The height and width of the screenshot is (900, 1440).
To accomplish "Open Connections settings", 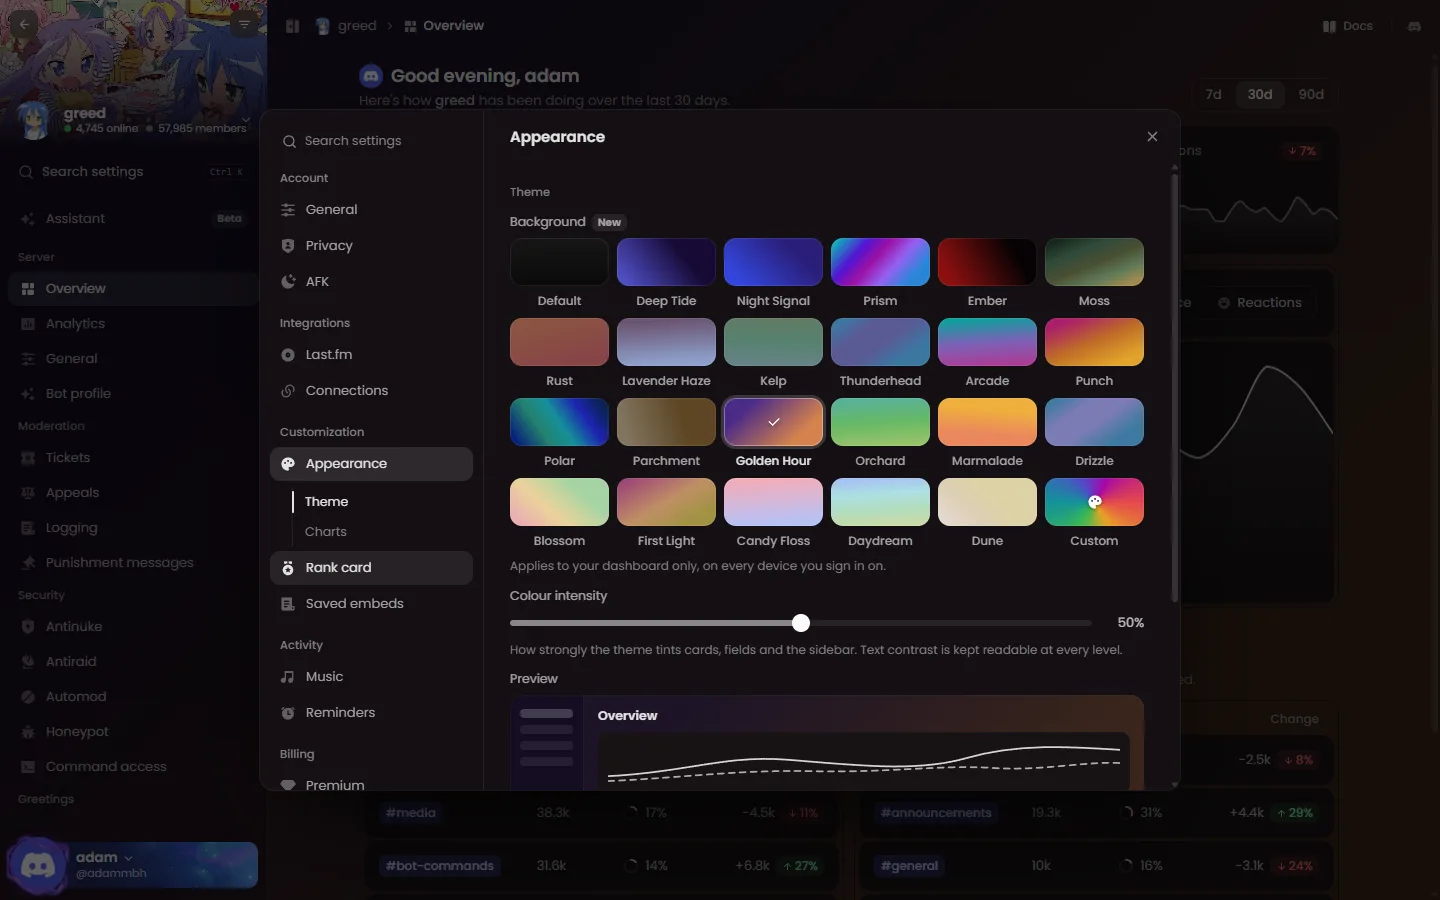I will tap(371, 391).
